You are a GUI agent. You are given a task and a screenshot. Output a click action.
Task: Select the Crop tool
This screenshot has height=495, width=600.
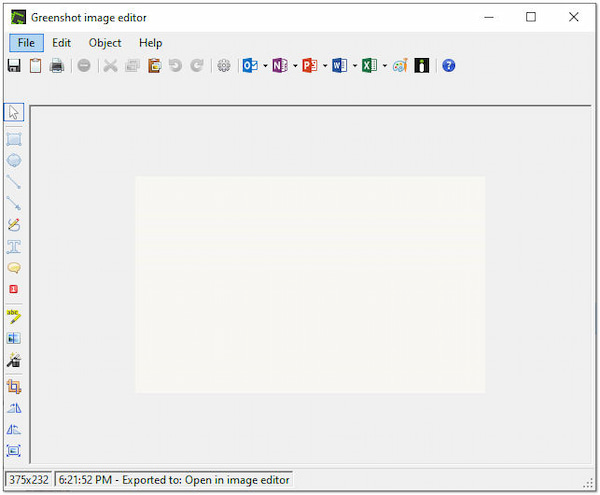(x=14, y=387)
